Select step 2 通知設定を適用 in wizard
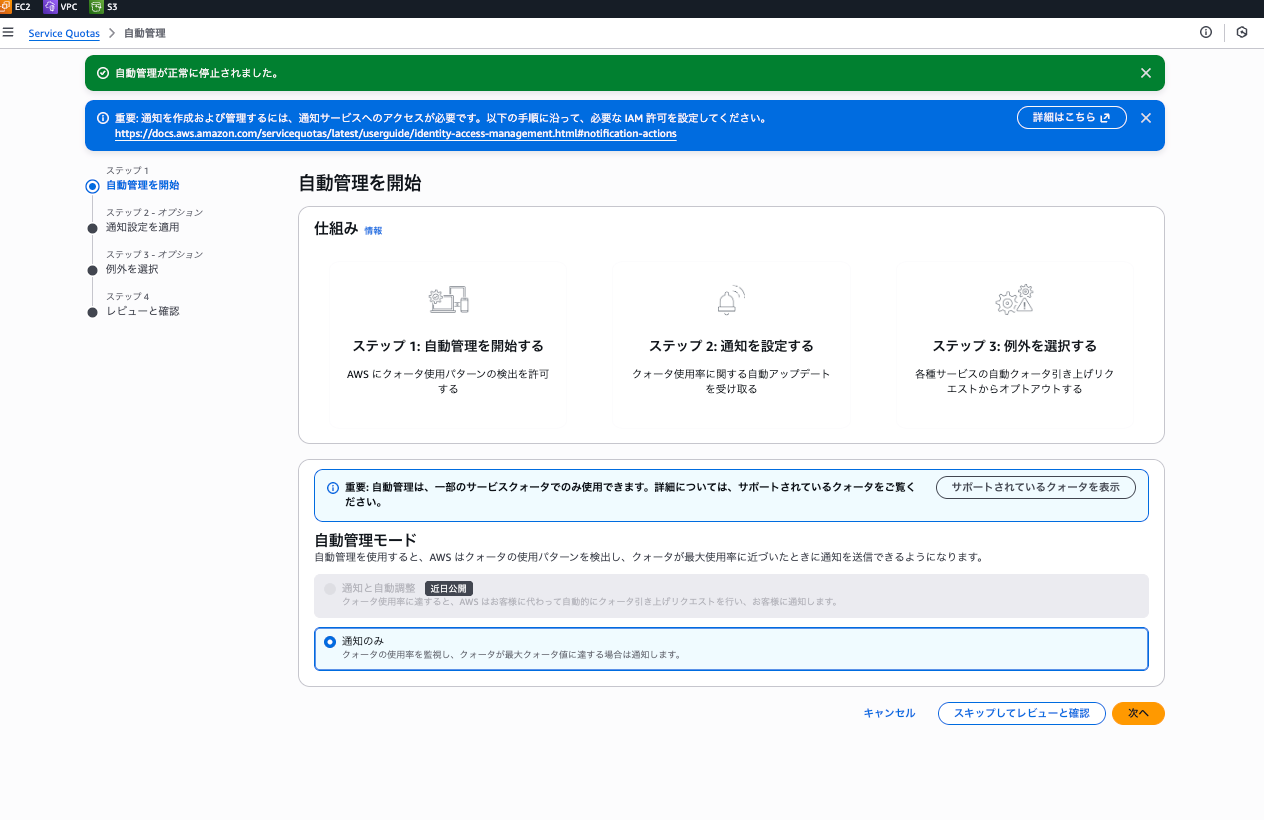 click(x=143, y=227)
